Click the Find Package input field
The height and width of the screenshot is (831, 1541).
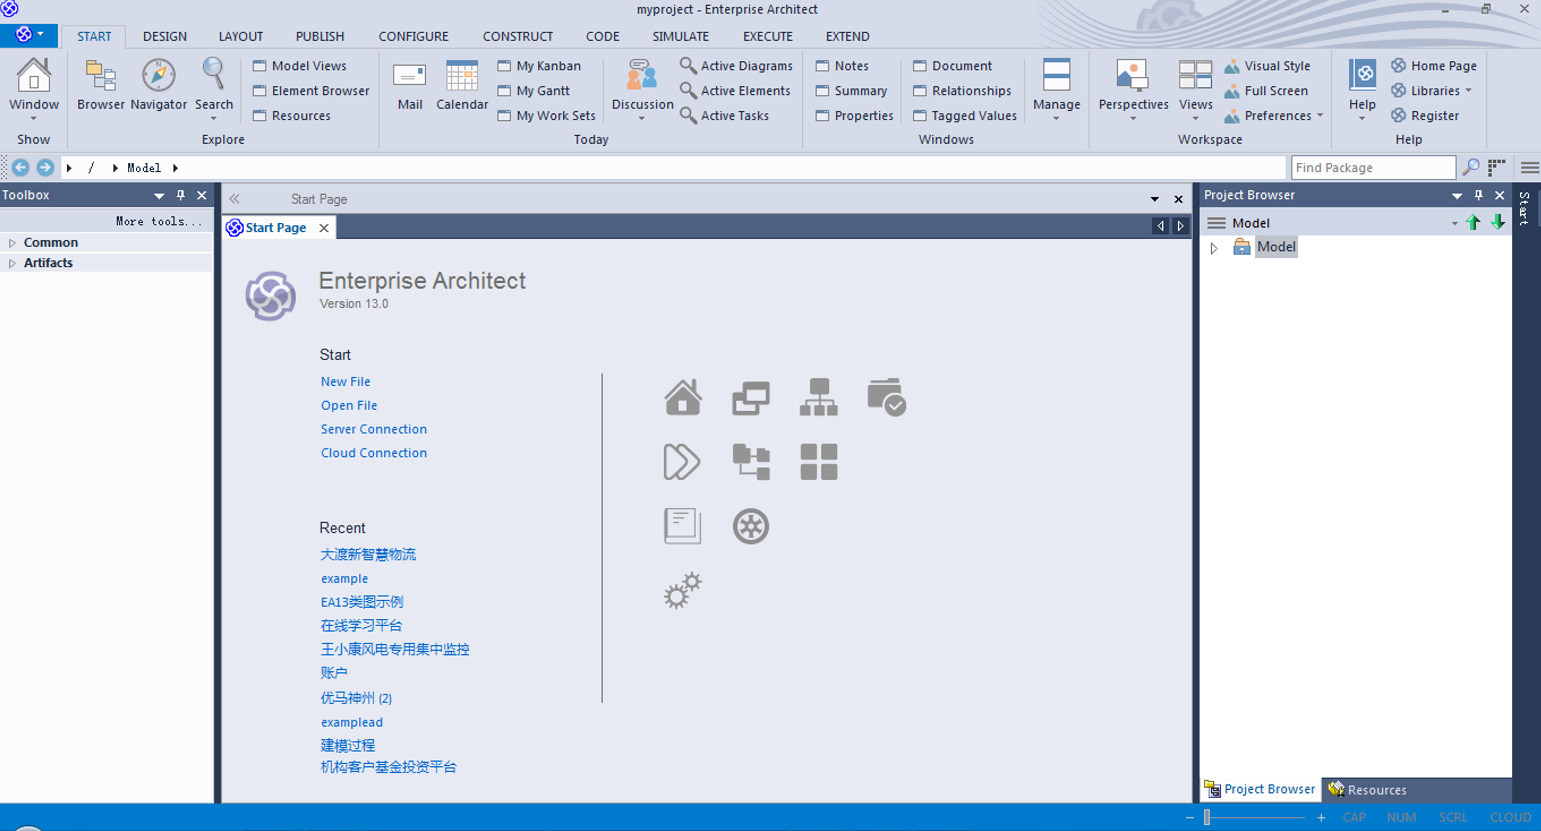click(1373, 167)
